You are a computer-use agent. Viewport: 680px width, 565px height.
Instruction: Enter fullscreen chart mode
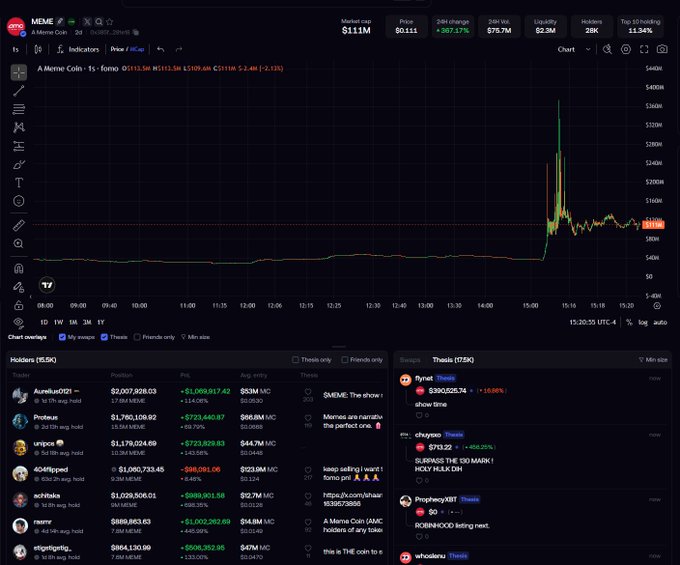(x=644, y=49)
